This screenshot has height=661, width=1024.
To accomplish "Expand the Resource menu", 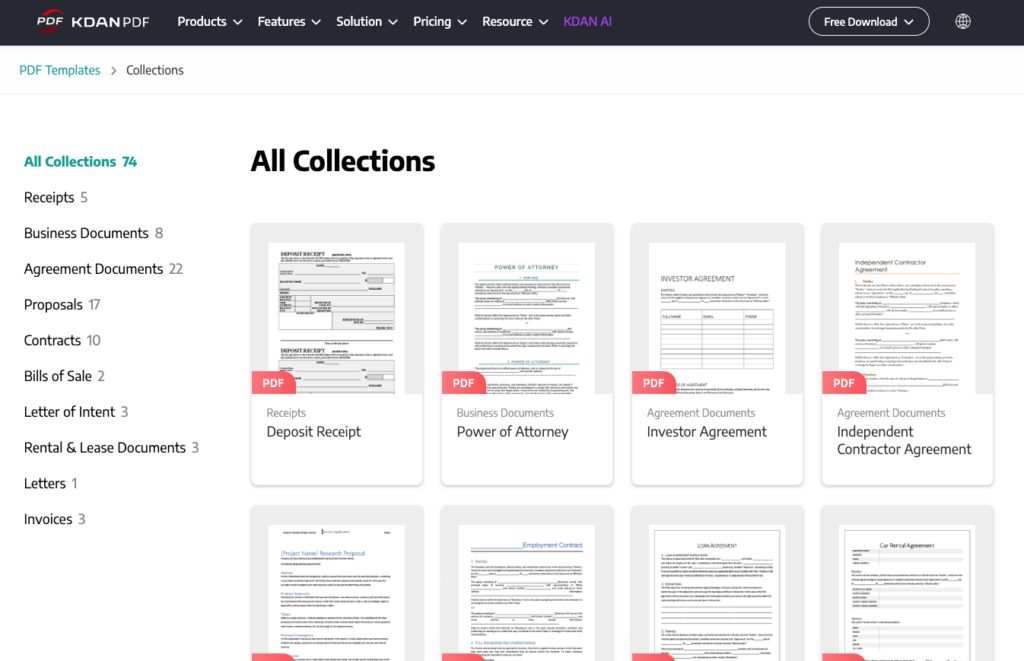I will coord(515,22).
